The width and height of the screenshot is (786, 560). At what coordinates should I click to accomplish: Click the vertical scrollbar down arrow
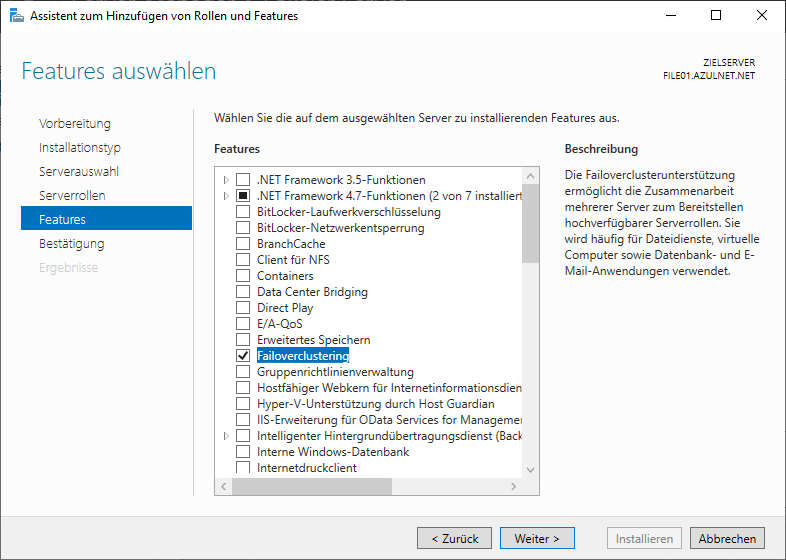530,469
